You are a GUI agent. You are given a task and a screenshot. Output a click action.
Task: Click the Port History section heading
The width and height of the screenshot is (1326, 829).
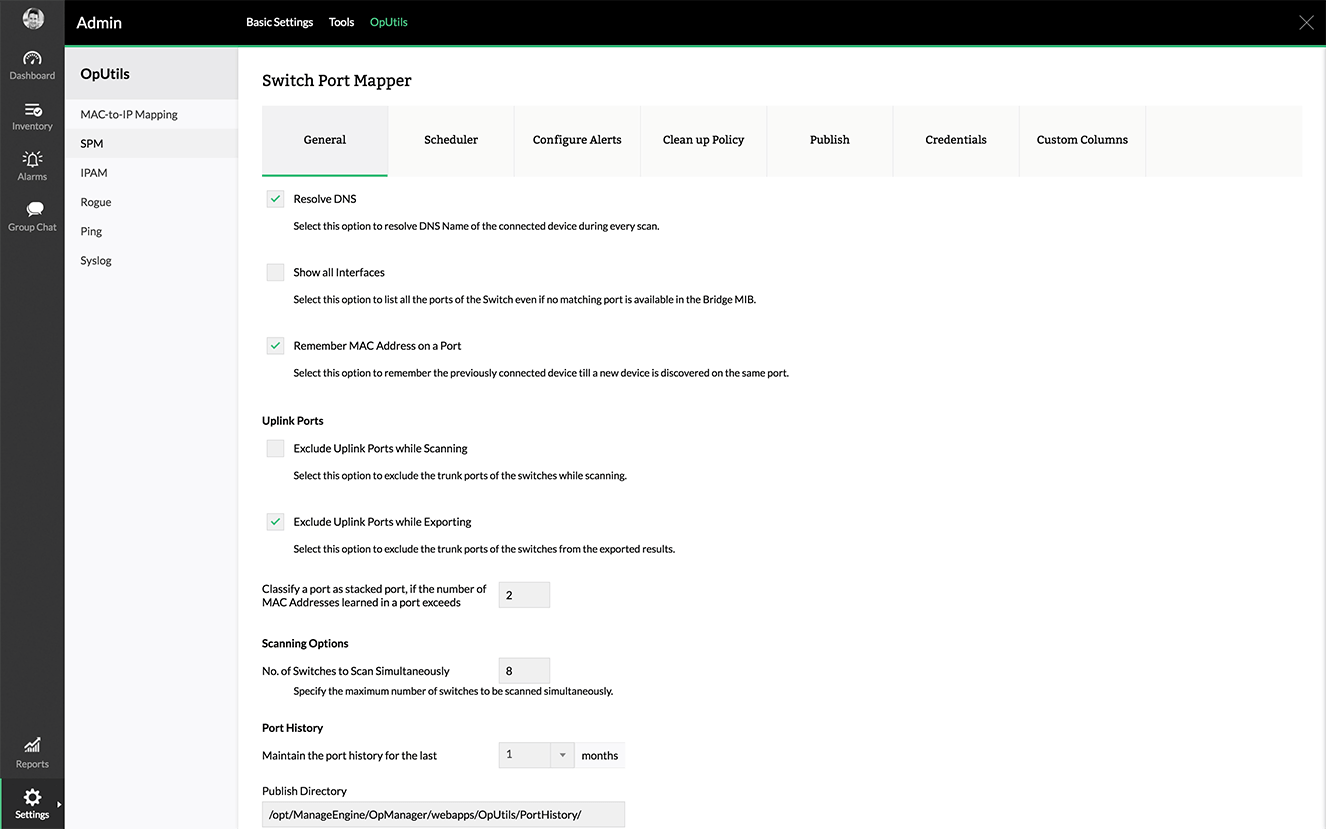(293, 728)
